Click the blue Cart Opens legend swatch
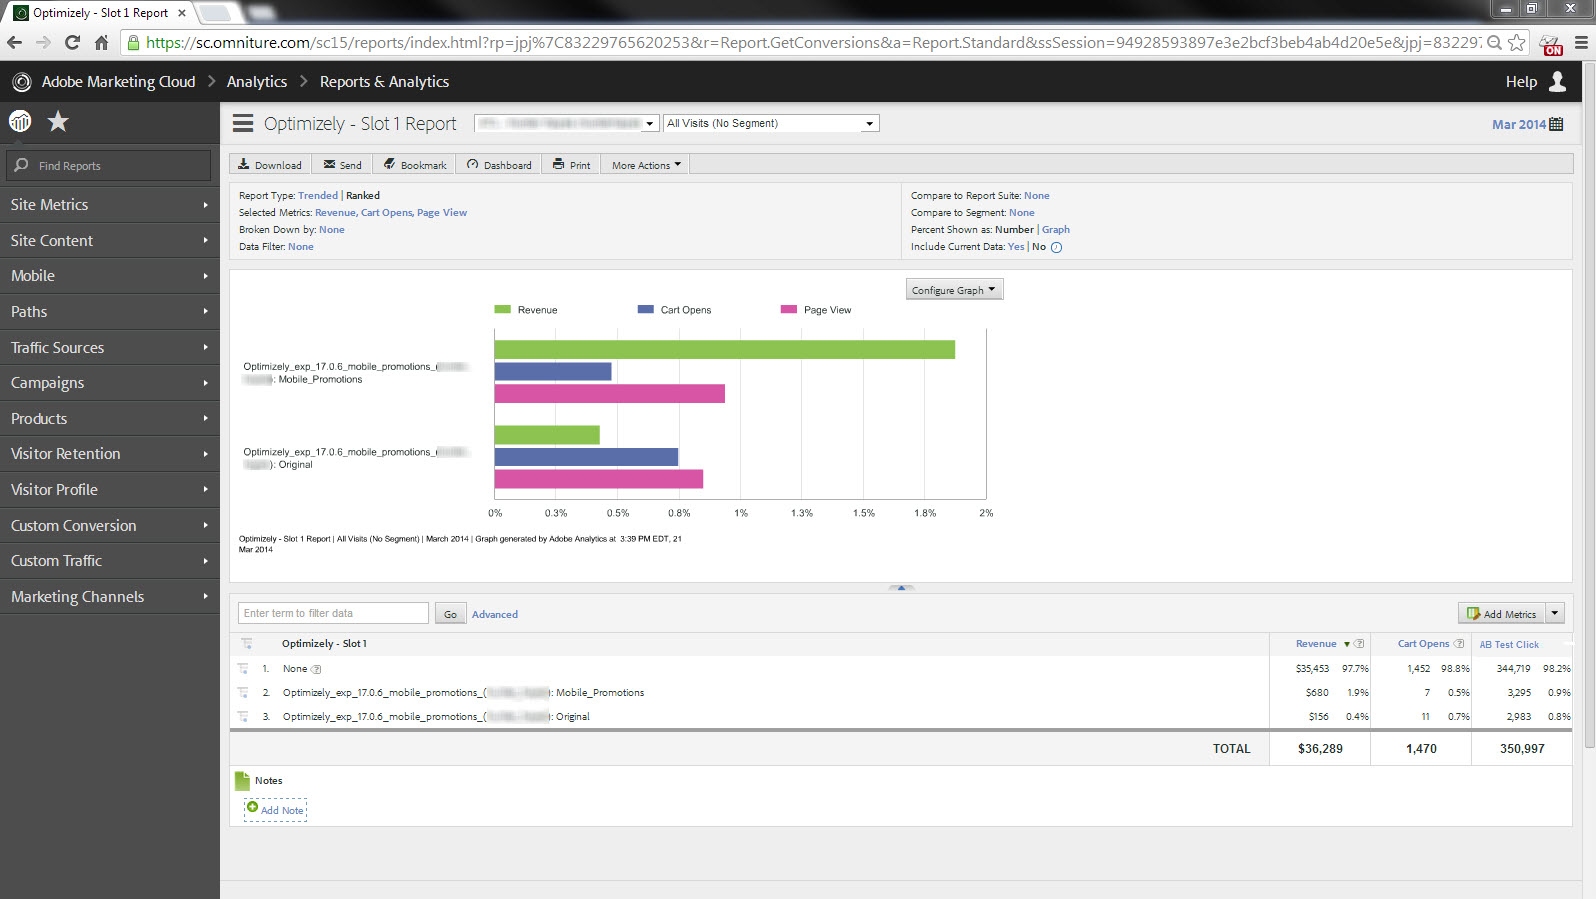Viewport: 1596px width, 899px height. pyautogui.click(x=646, y=310)
